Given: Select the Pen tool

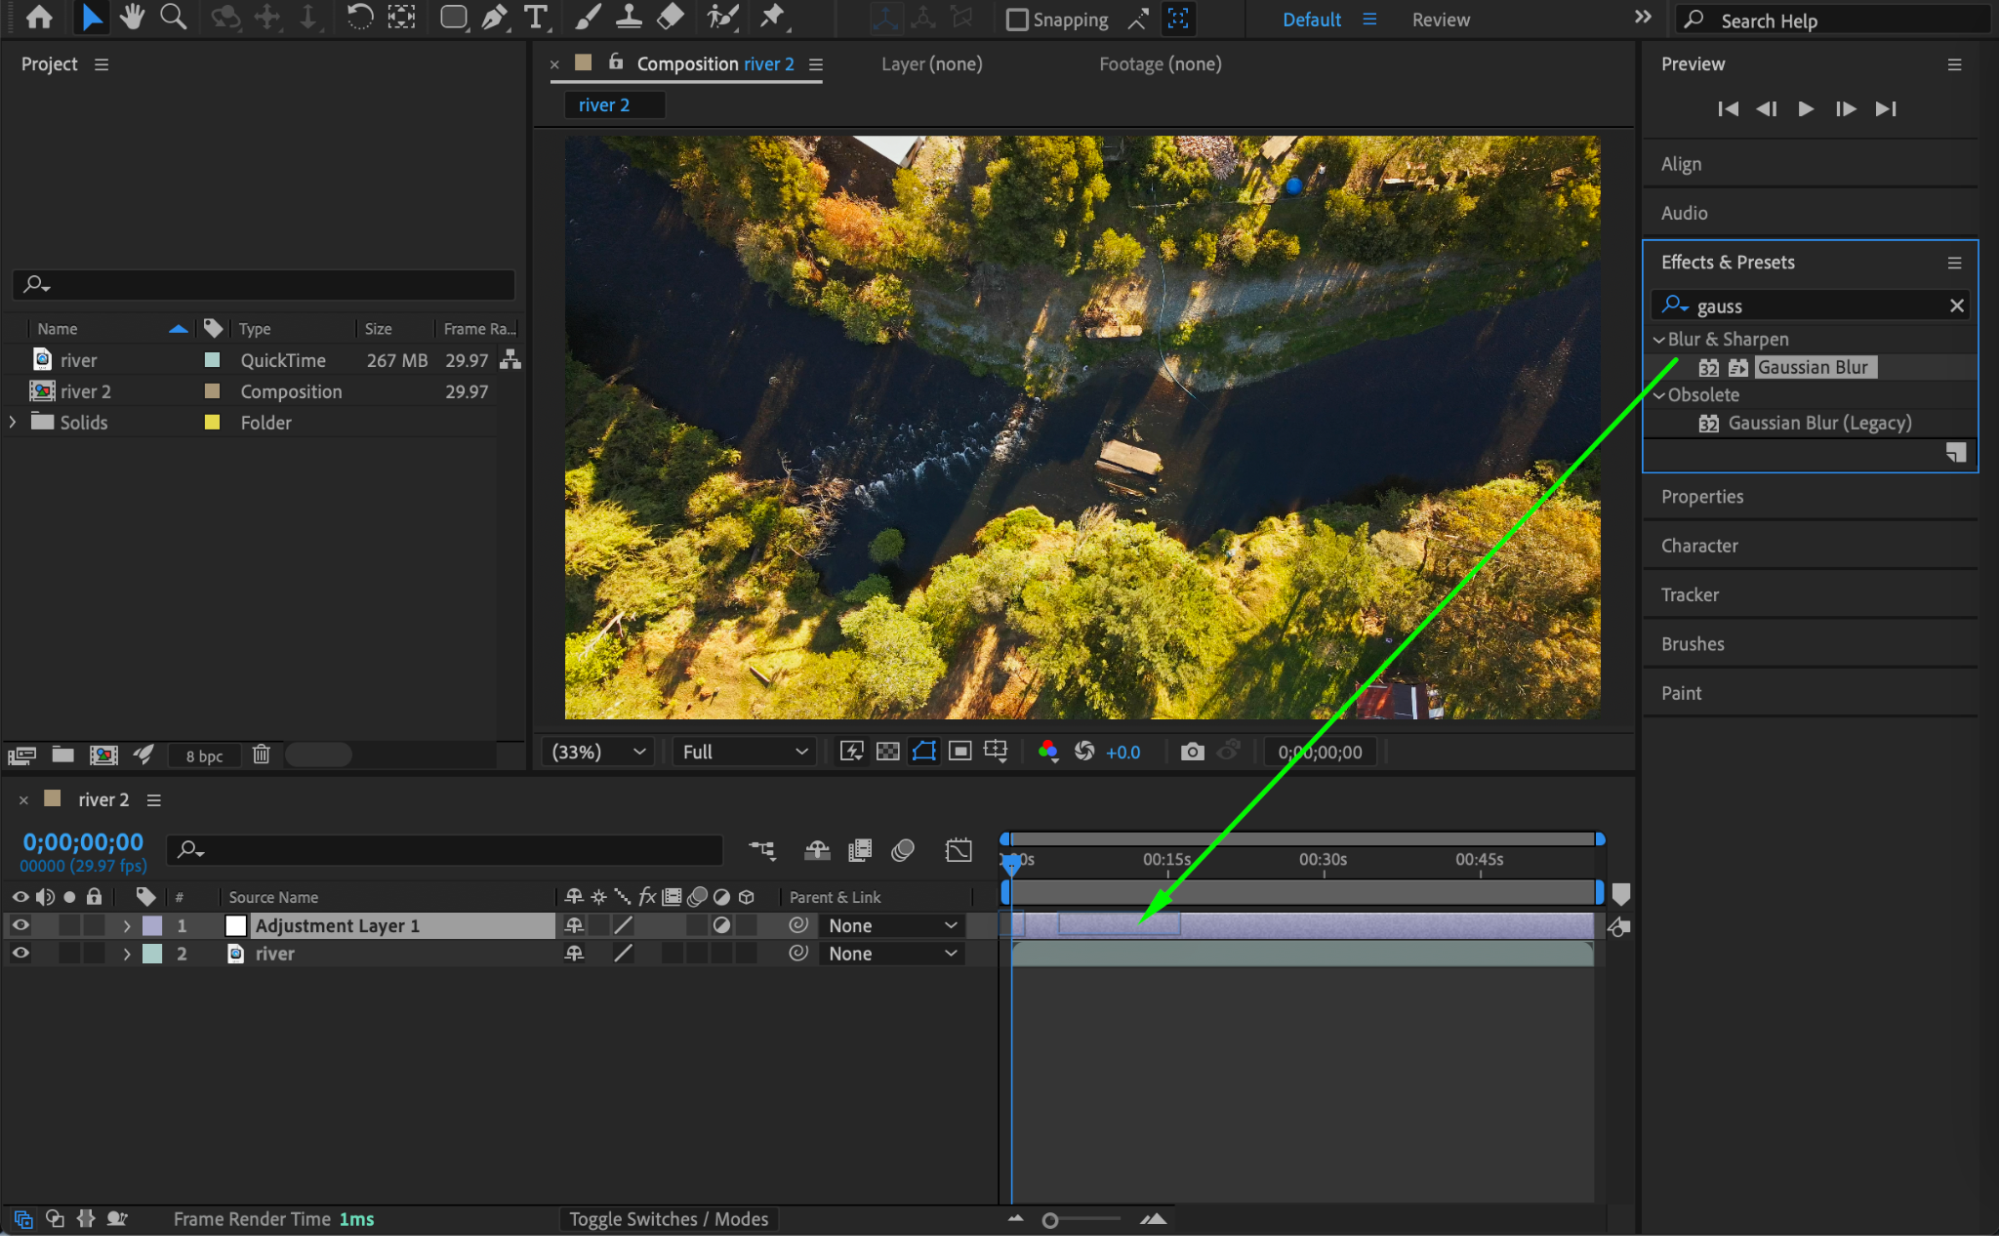Looking at the screenshot, I should pos(494,17).
